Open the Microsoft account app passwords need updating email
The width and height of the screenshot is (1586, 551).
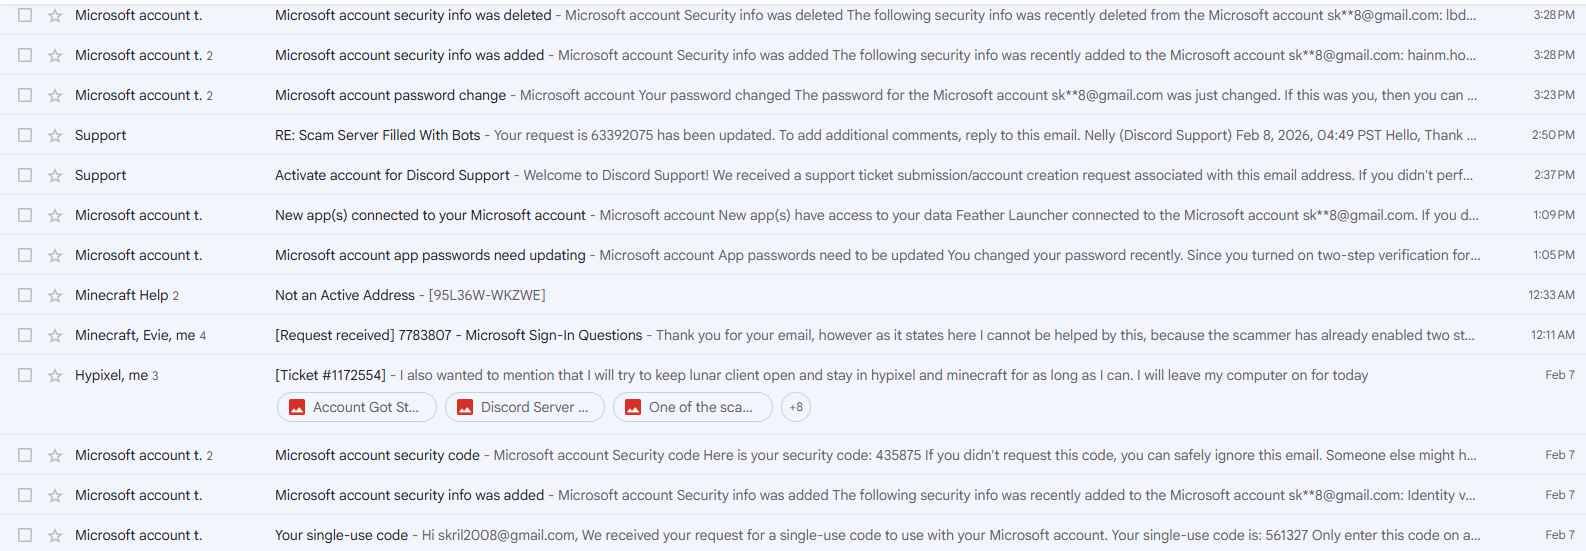coord(430,255)
